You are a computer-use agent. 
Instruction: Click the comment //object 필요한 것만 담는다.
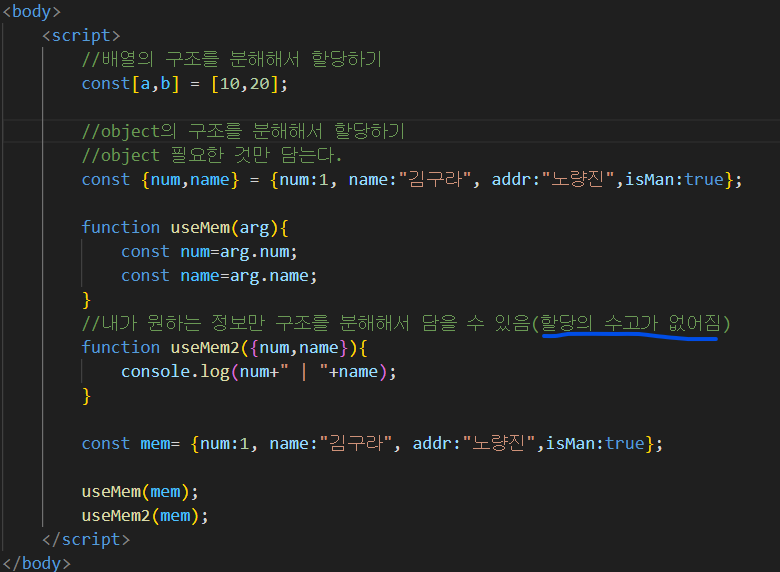pos(212,155)
